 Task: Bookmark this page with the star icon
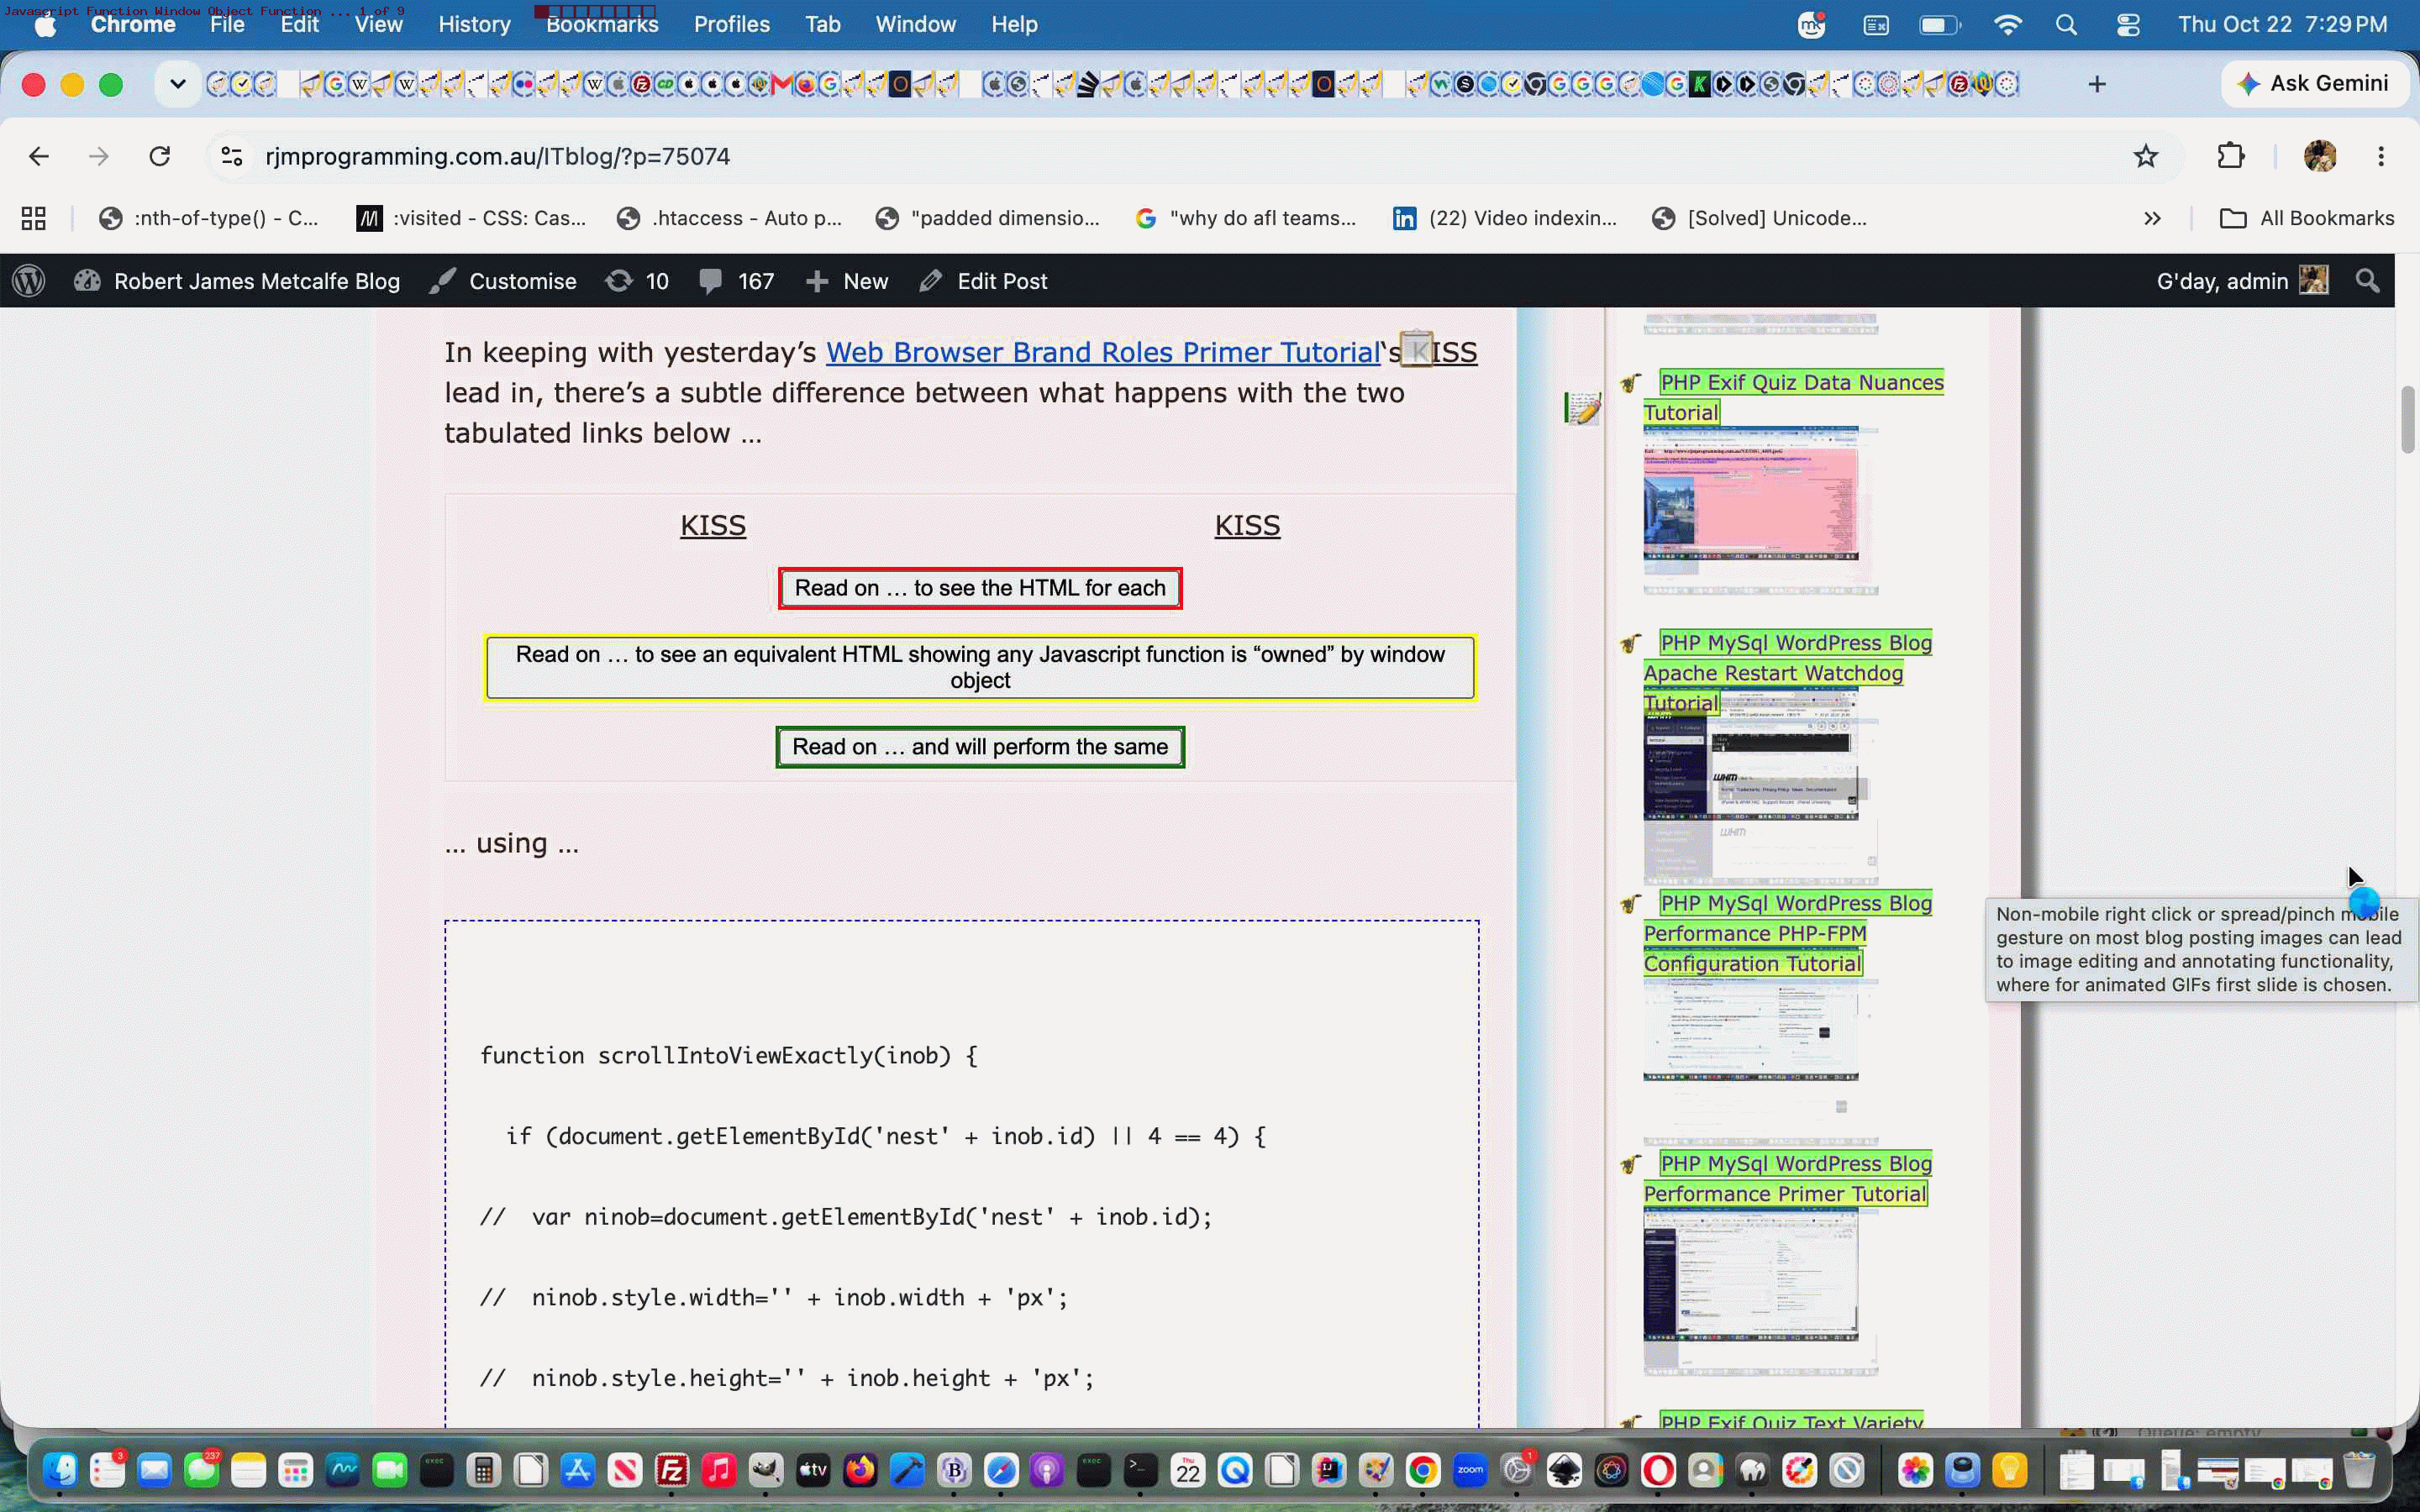pos(2146,156)
